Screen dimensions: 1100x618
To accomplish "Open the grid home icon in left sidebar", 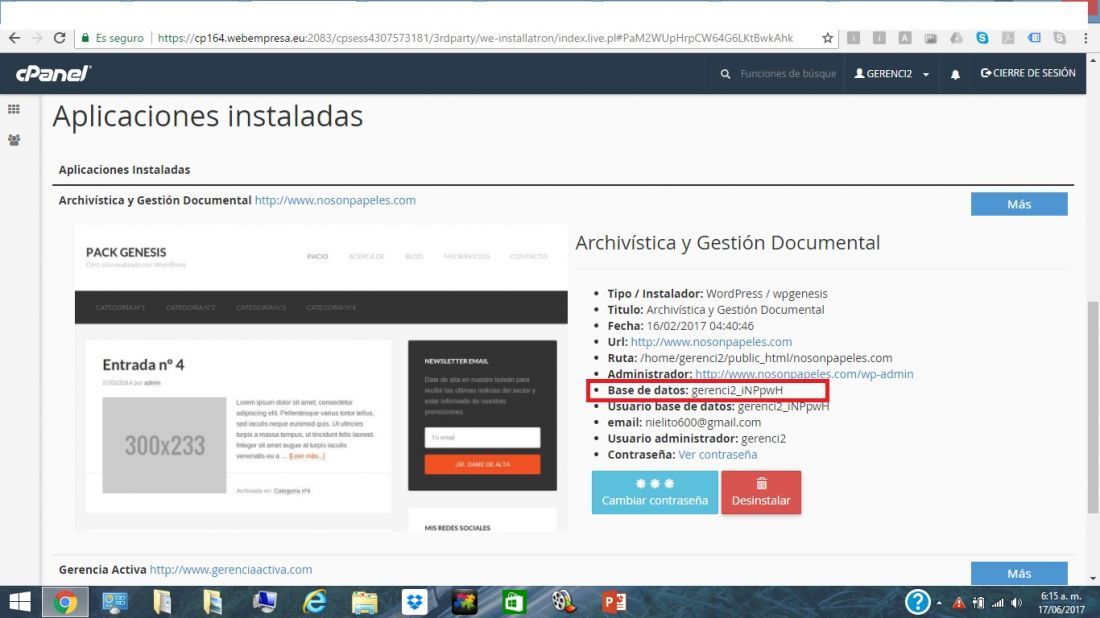I will [14, 109].
